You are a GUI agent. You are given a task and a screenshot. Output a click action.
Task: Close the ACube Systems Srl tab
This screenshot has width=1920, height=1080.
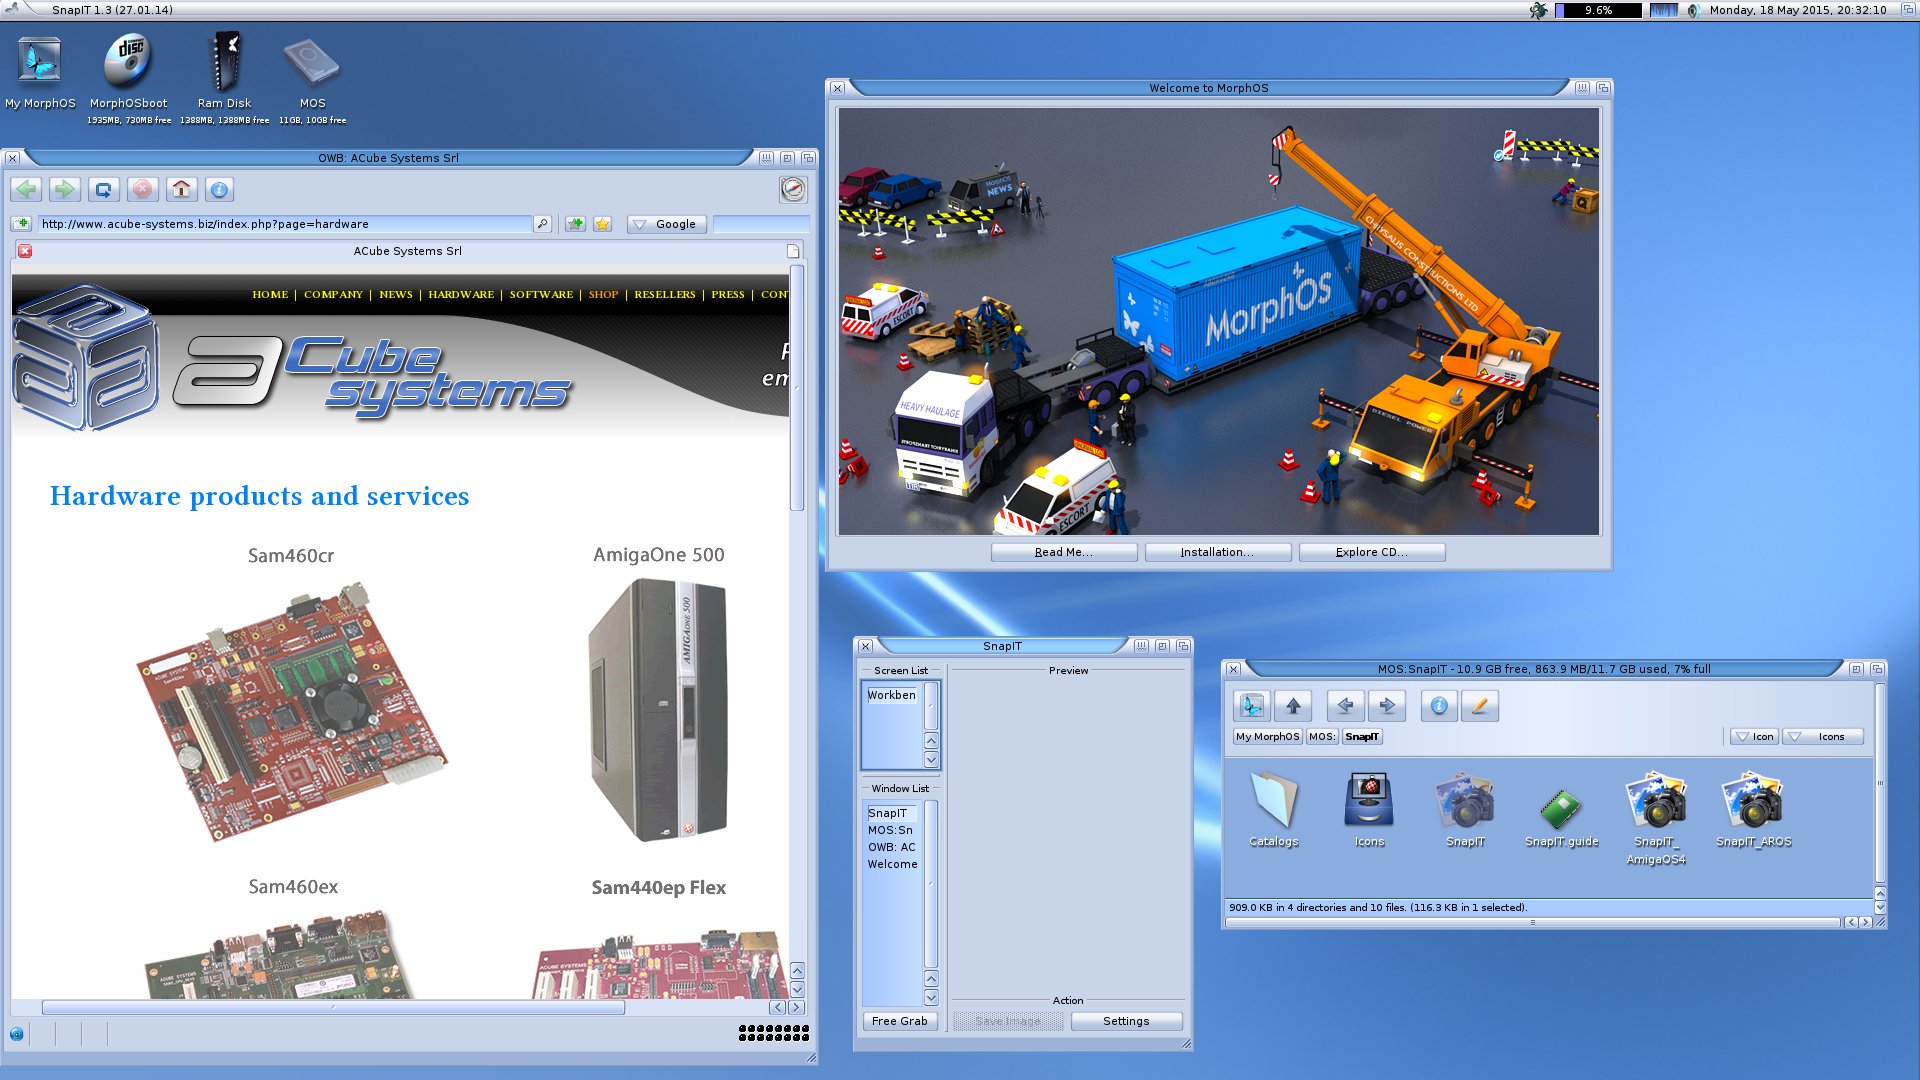point(26,251)
